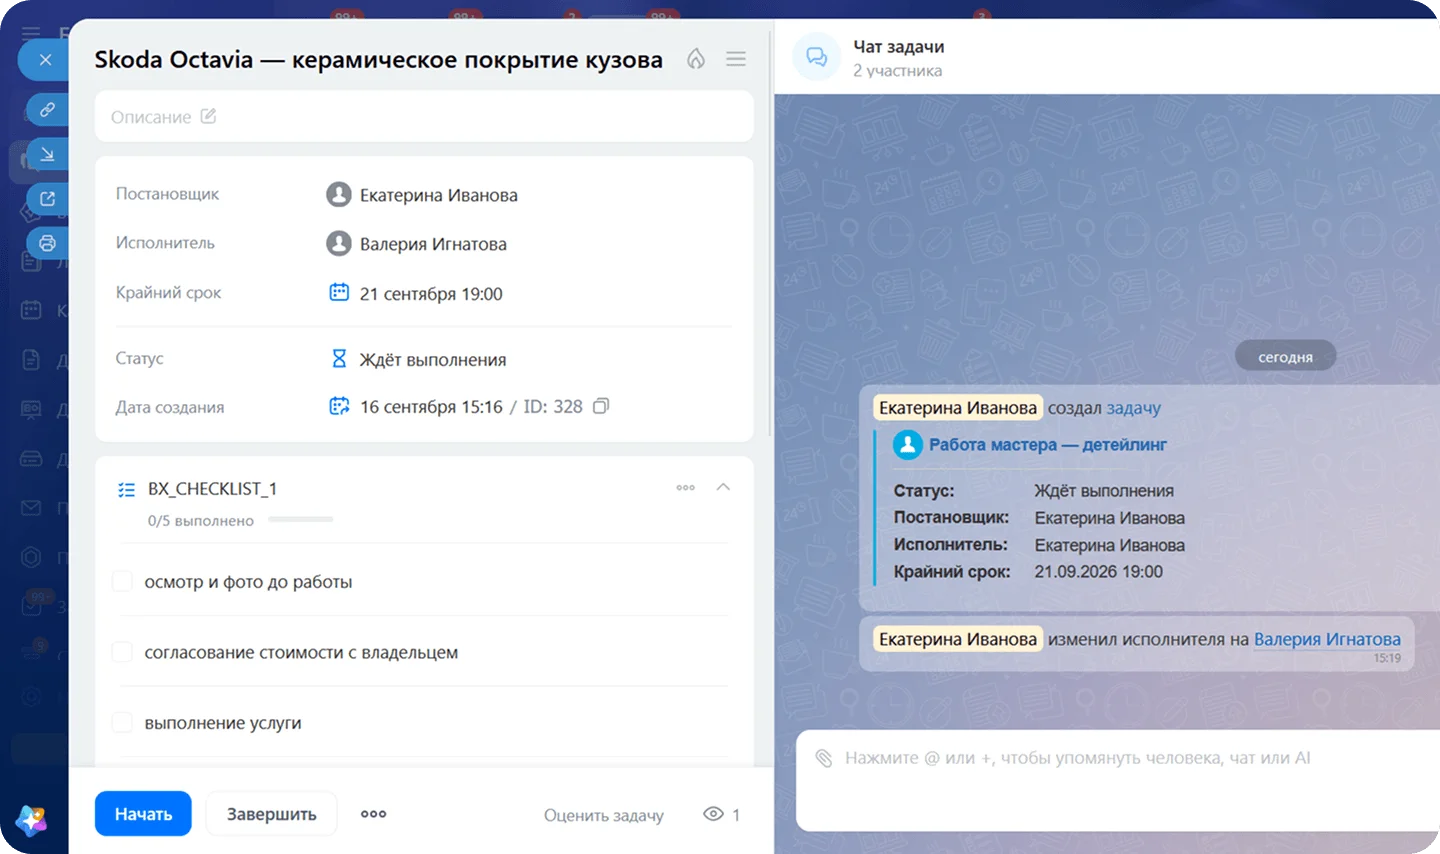
Task: Open the more actions menu beside Завершить
Action: pos(373,814)
